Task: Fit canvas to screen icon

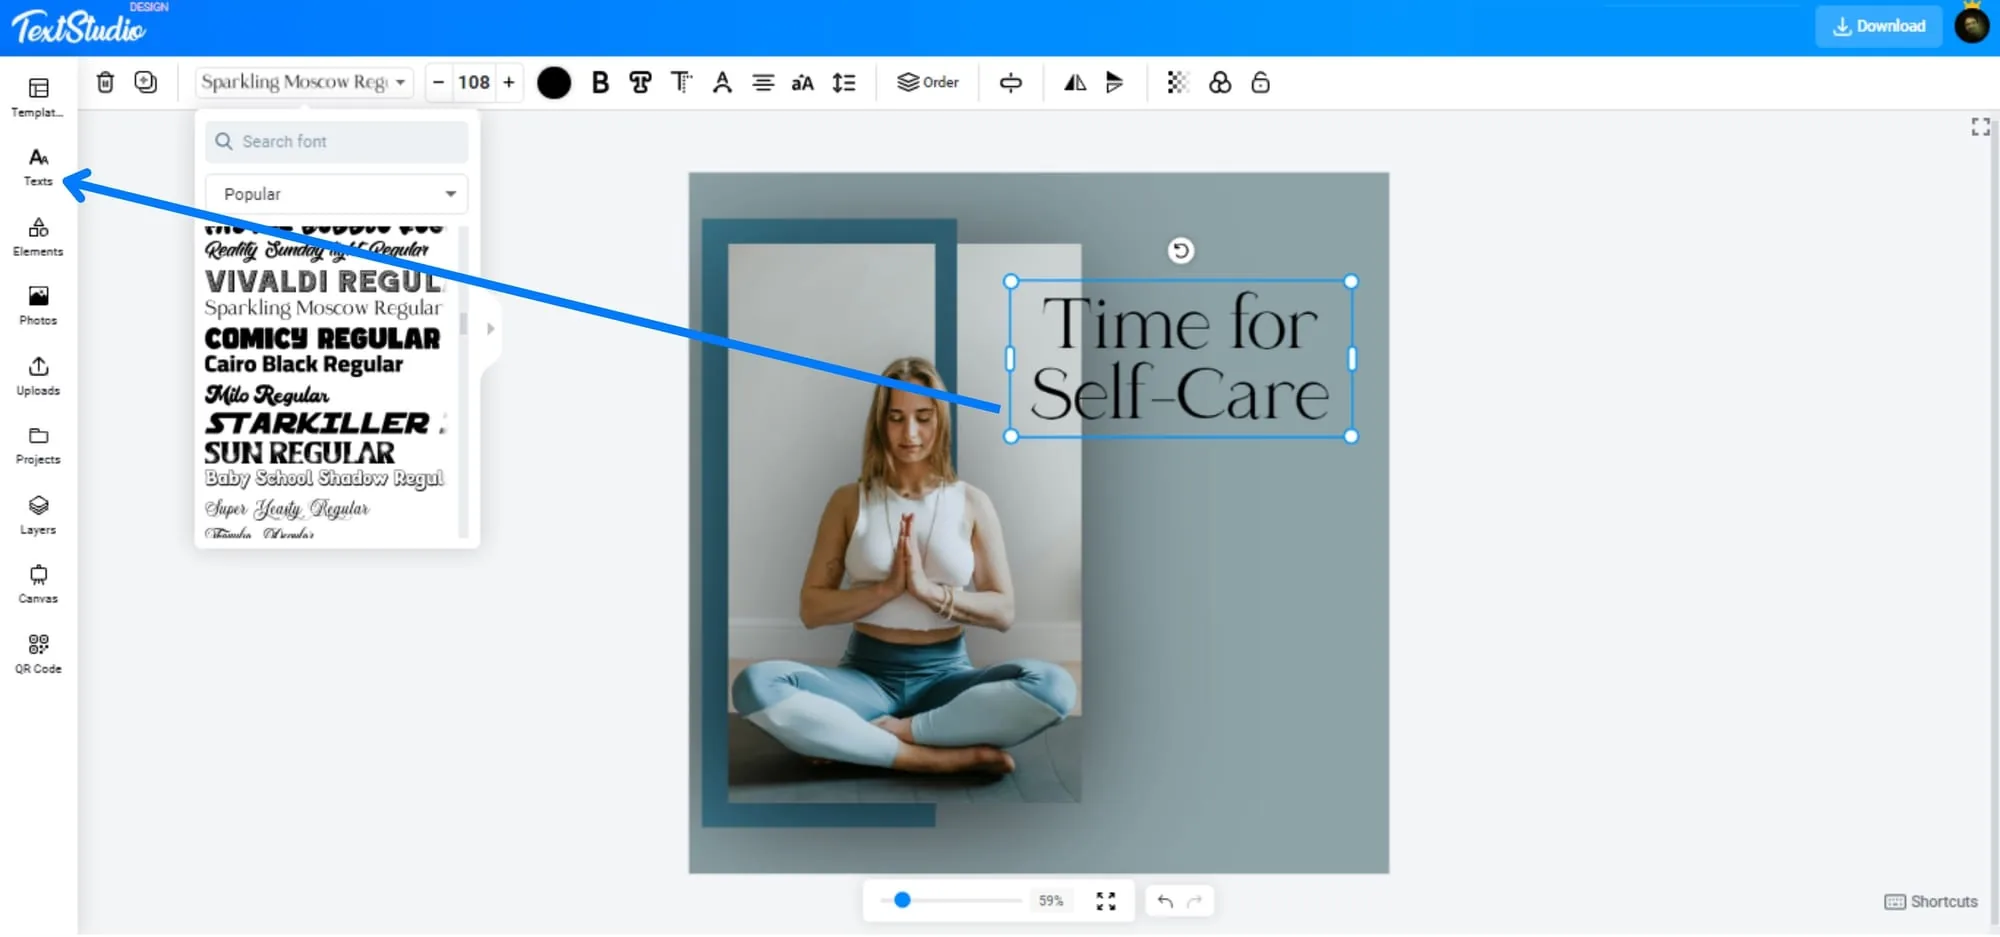Action: pos(1106,901)
